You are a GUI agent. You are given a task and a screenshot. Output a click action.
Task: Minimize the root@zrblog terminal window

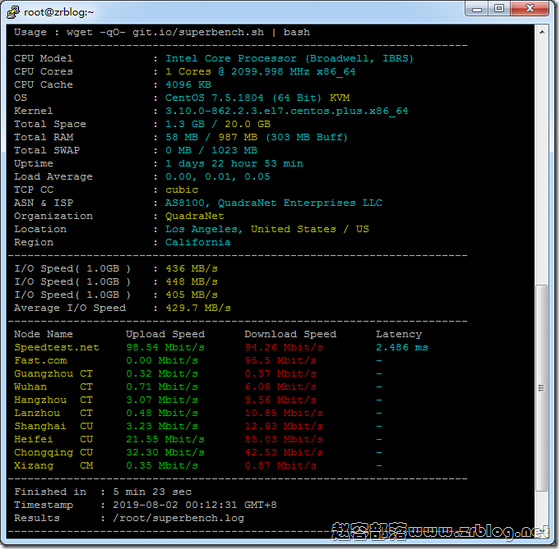point(477,9)
